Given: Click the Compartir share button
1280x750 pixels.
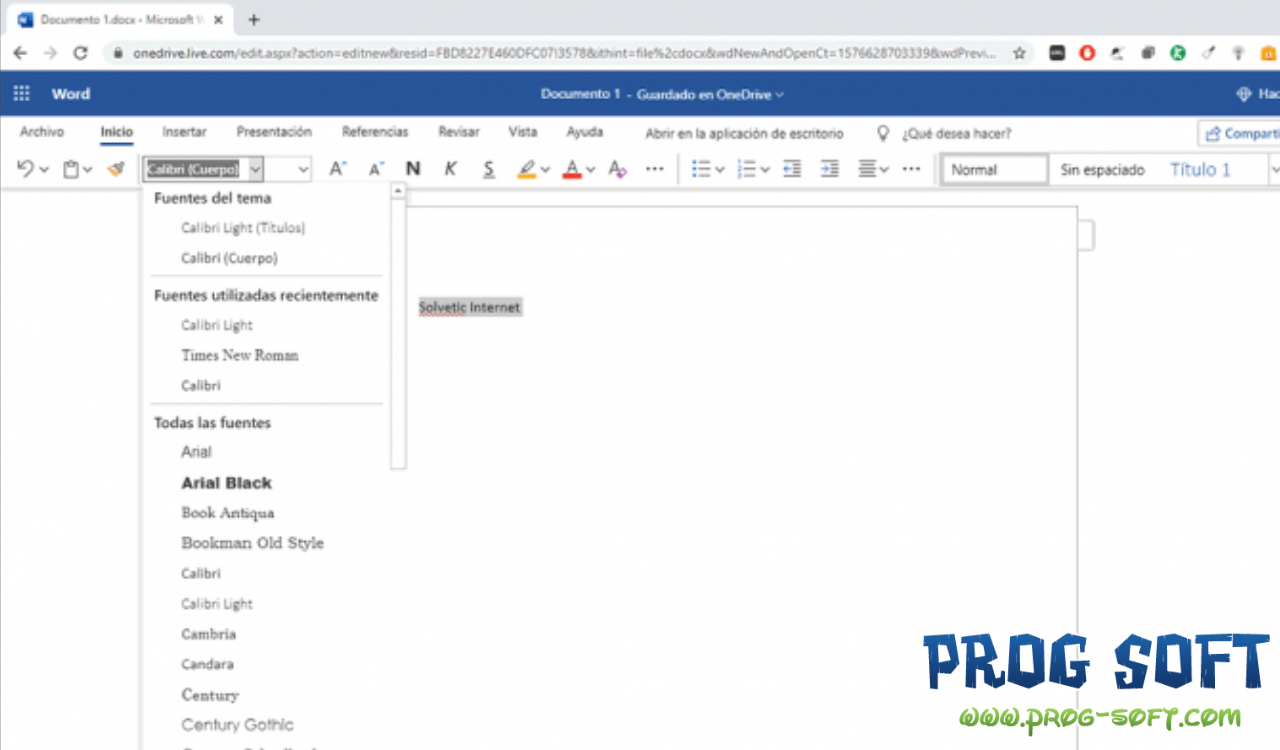Looking at the screenshot, I should [x=1240, y=133].
